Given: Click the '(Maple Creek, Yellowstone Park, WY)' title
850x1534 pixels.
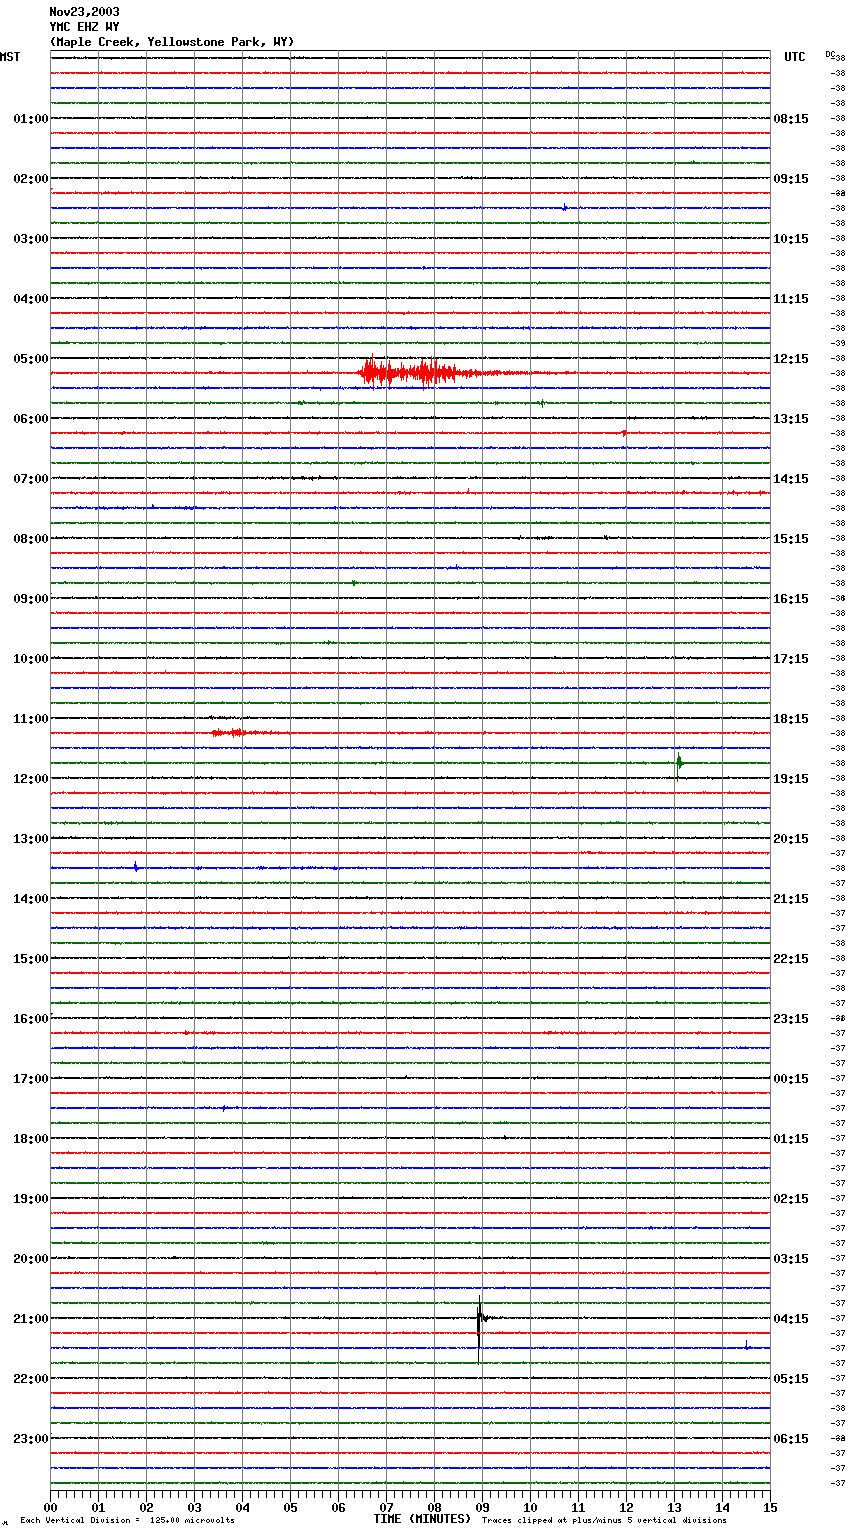Looking at the screenshot, I should tap(171, 42).
